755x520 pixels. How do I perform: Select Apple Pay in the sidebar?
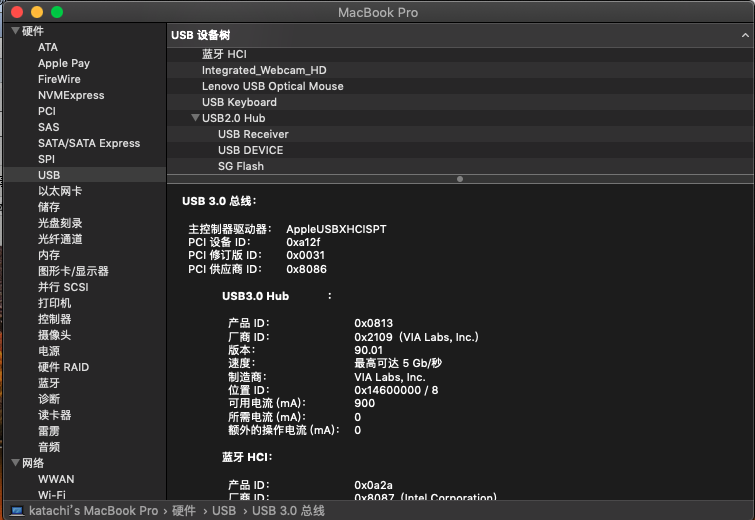(64, 63)
